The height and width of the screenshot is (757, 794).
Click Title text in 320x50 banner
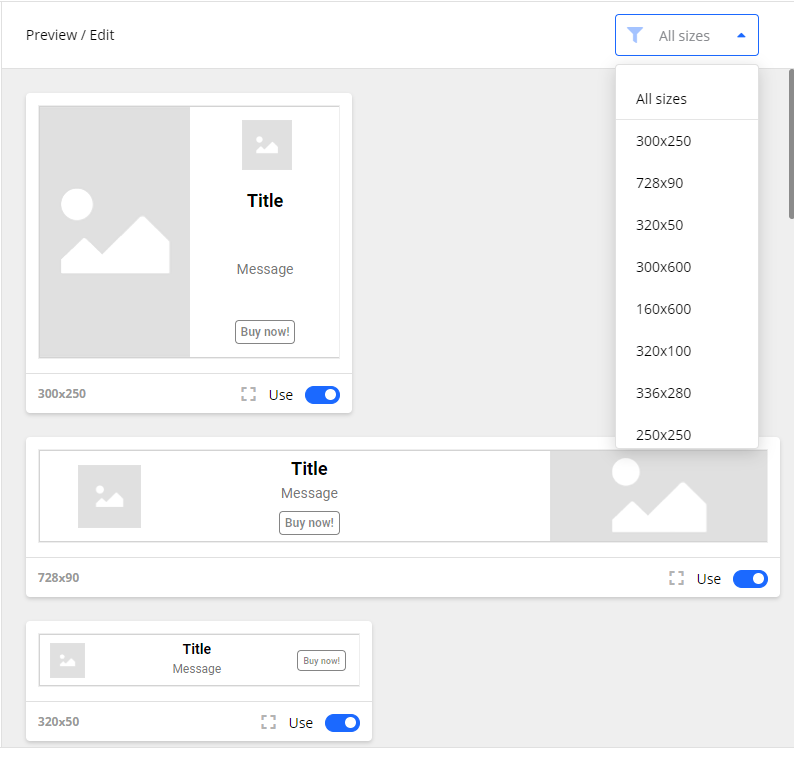pos(197,649)
